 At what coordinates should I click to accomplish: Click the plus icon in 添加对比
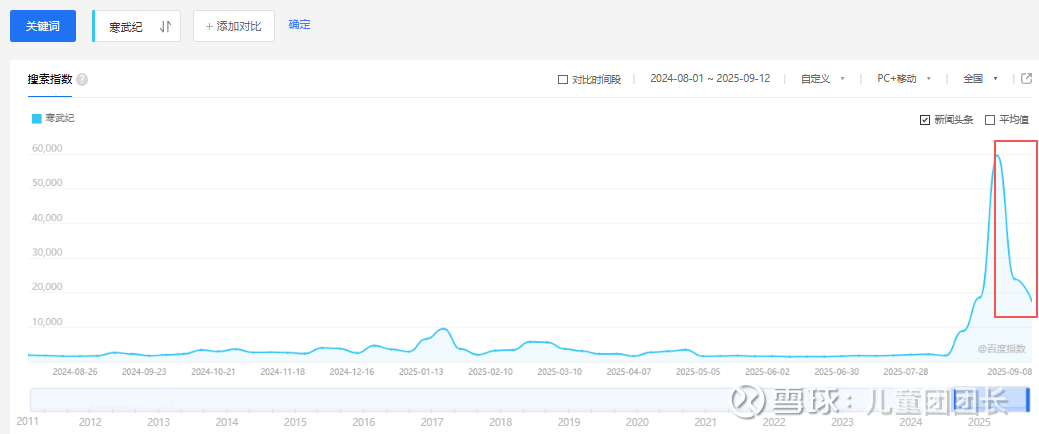[x=209, y=27]
